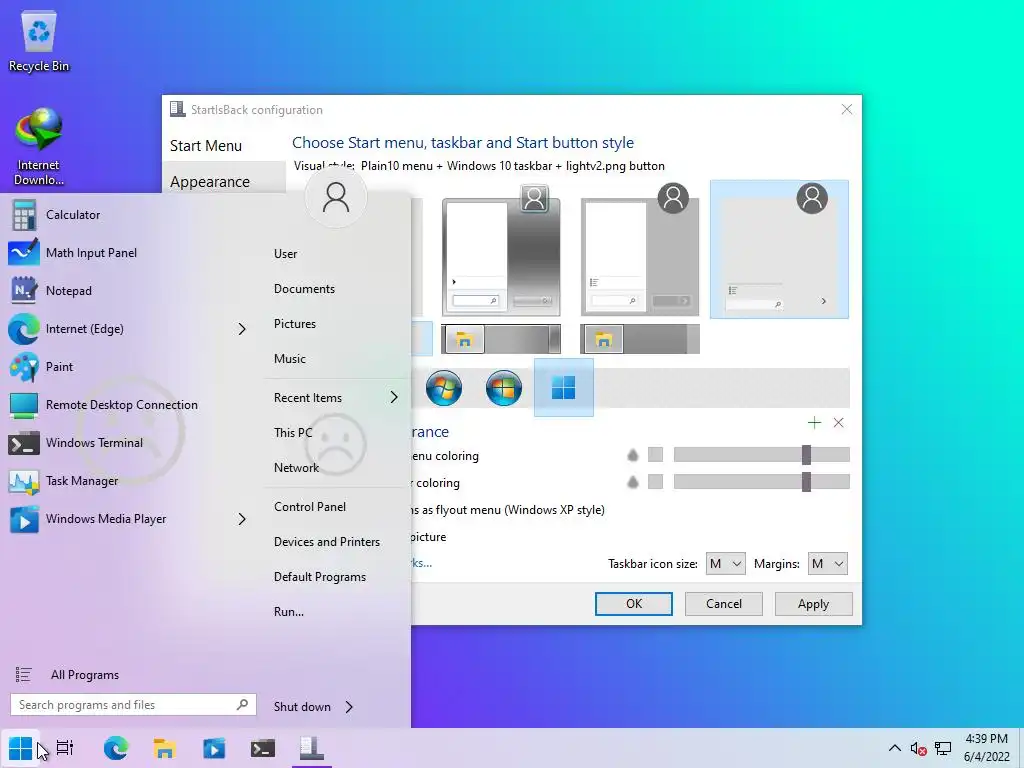This screenshot has height=768, width=1024.
Task: Click the taskbar coloring color swatch
Action: [x=655, y=482]
